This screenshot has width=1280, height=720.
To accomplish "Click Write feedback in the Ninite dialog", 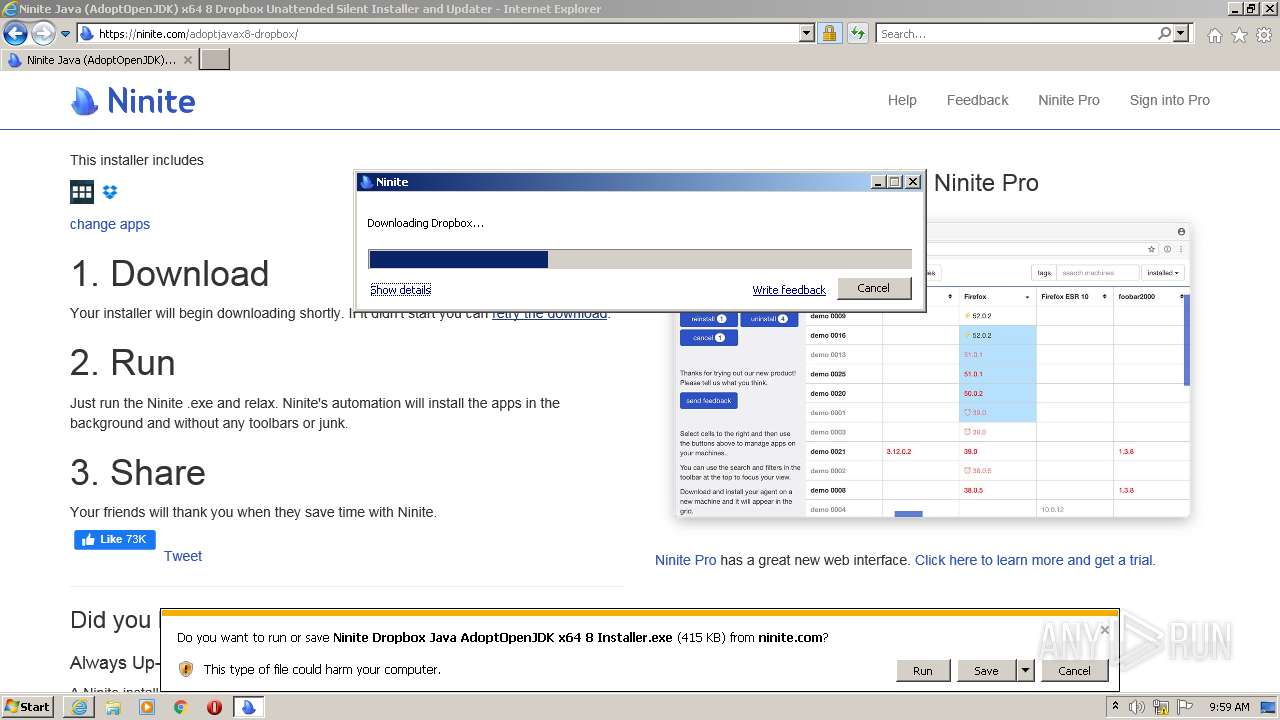I will (789, 290).
